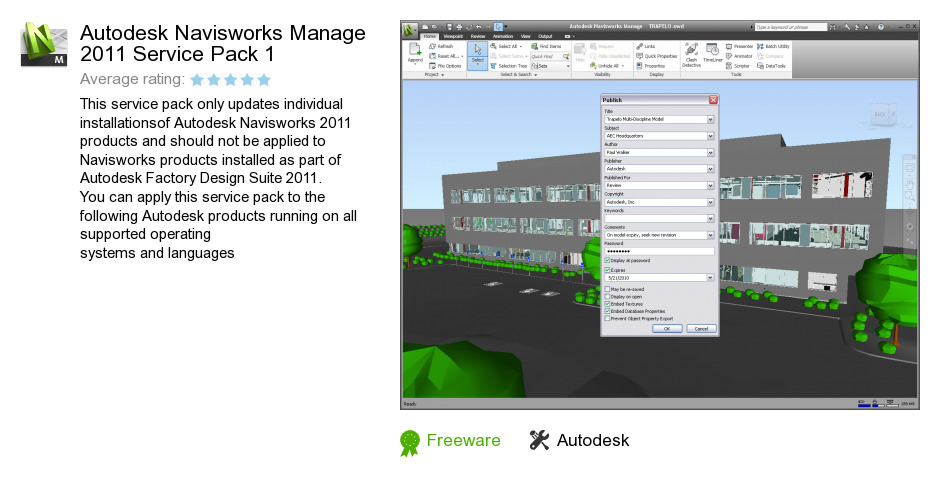Open the Title dropdown in Publish dialog
The image size is (940, 487).
(710, 119)
